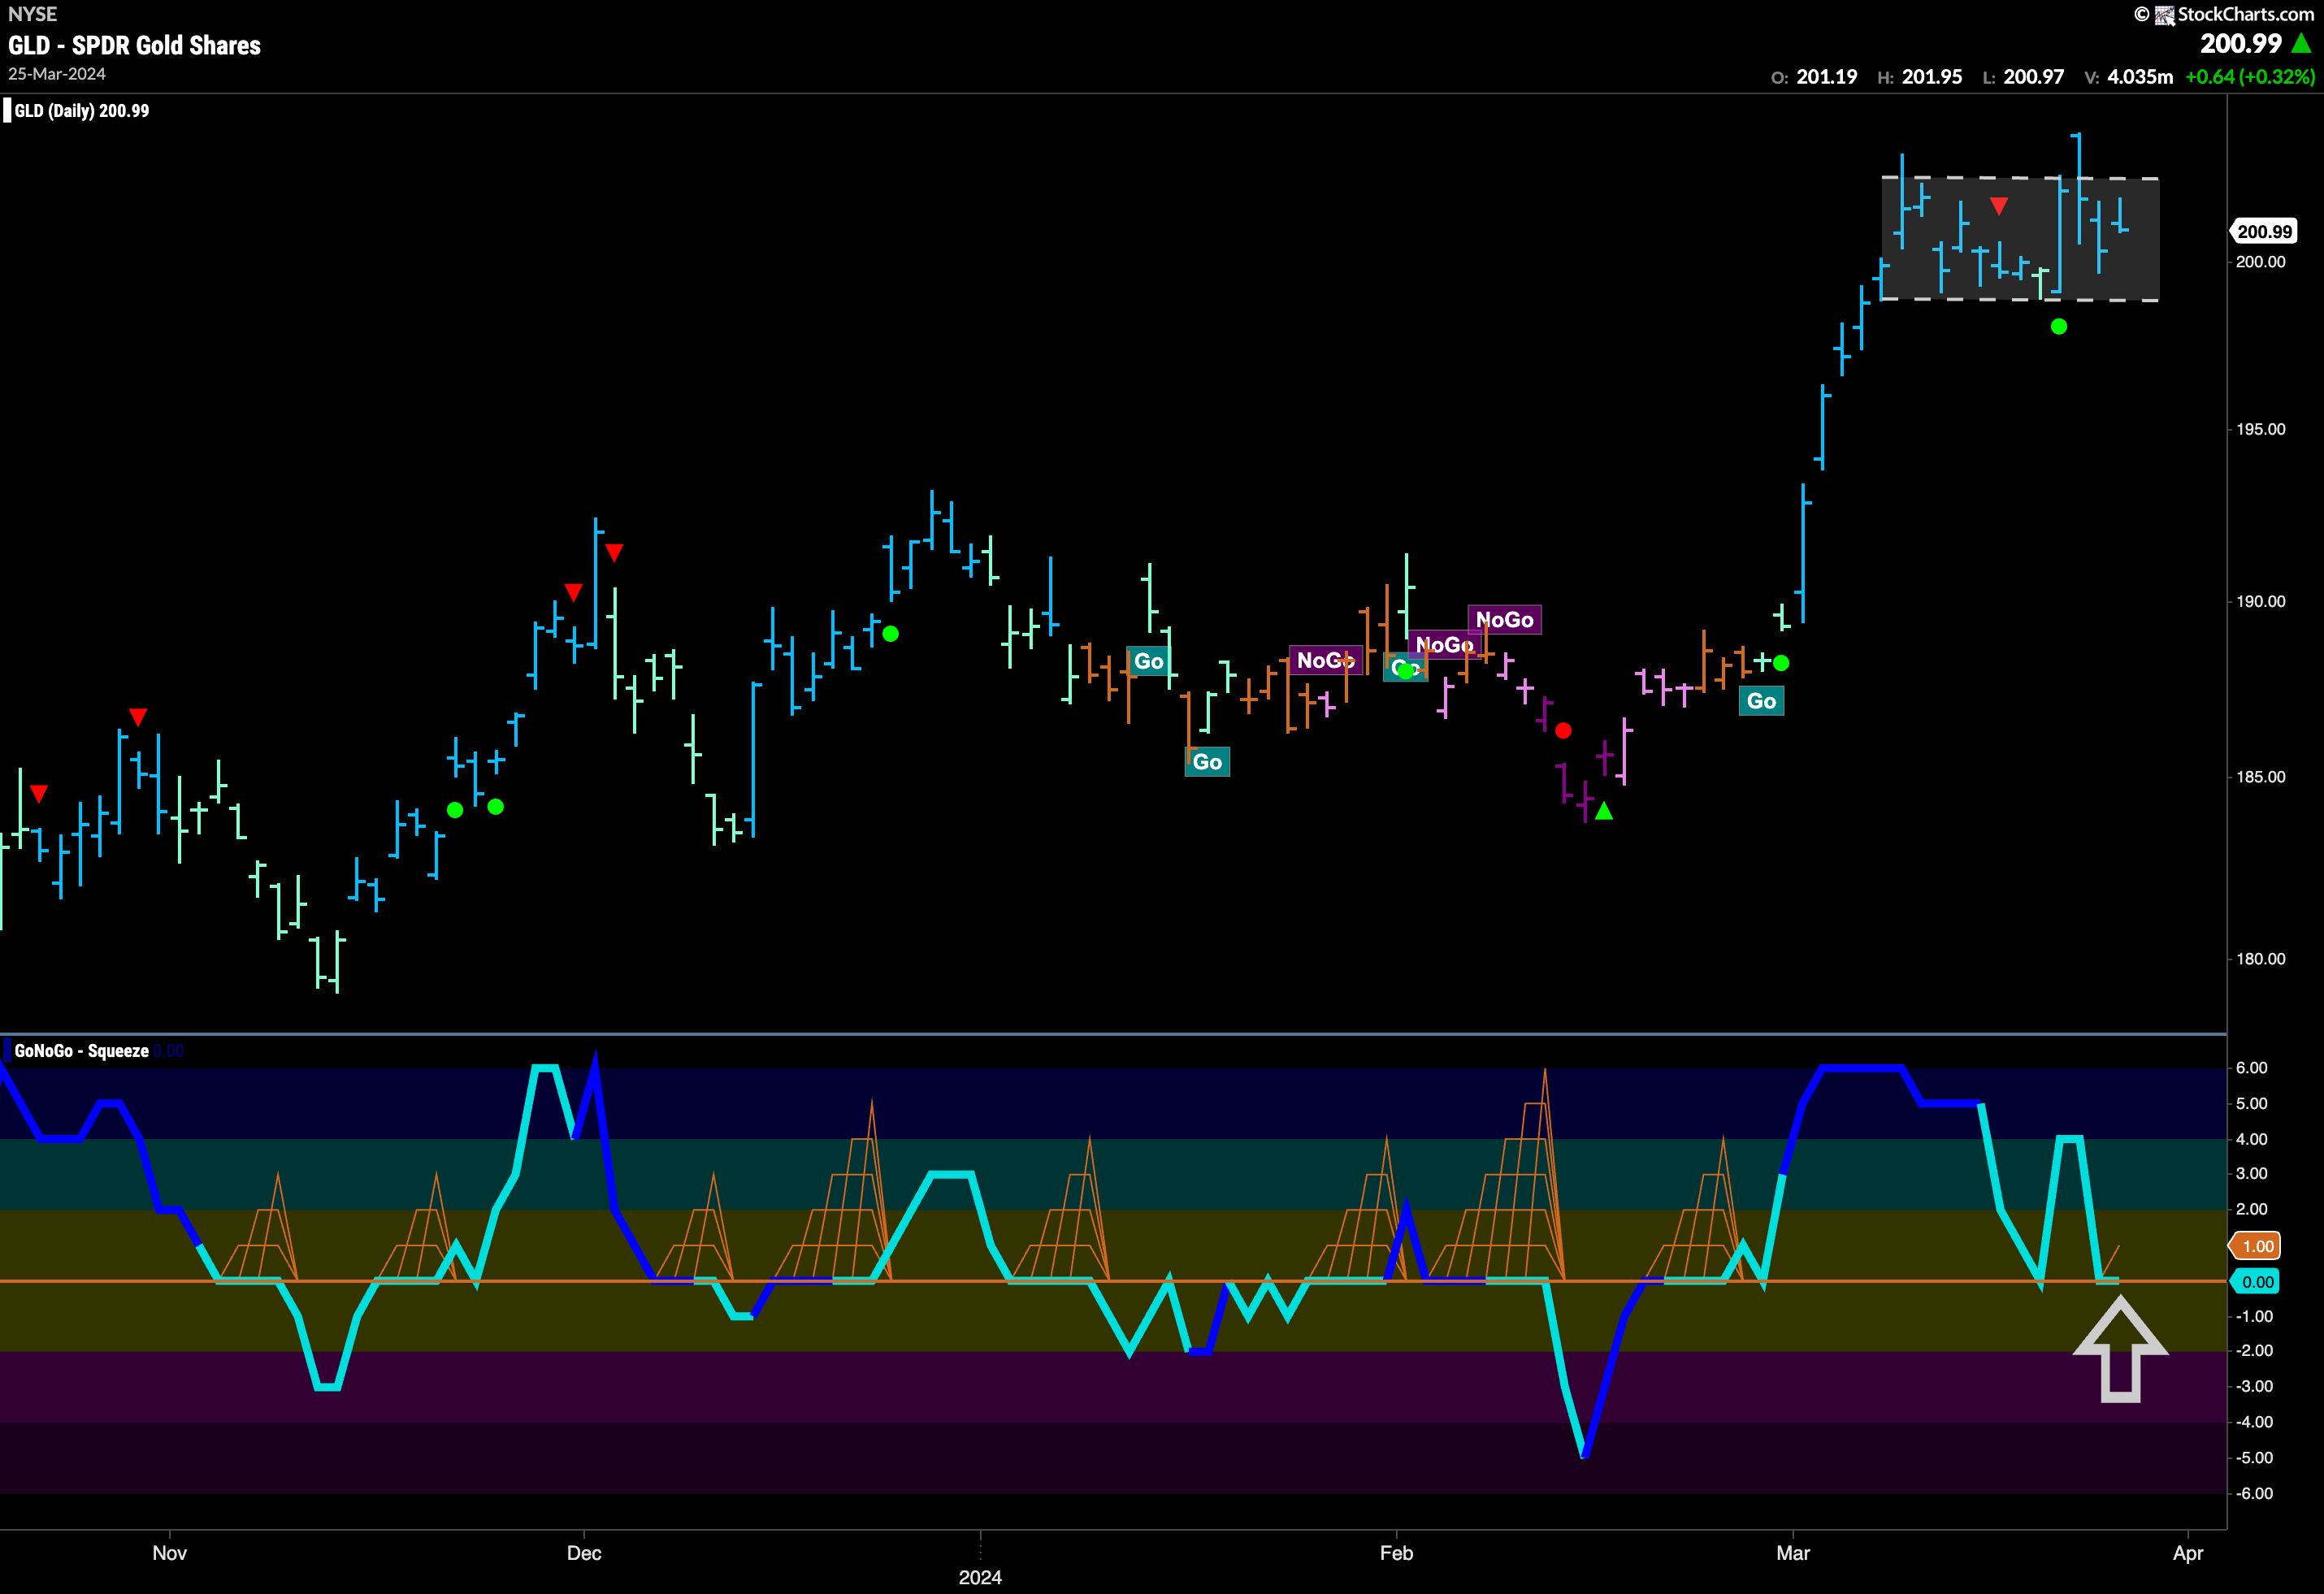Click the green up-triangle beside header price

pyautogui.click(x=2301, y=43)
